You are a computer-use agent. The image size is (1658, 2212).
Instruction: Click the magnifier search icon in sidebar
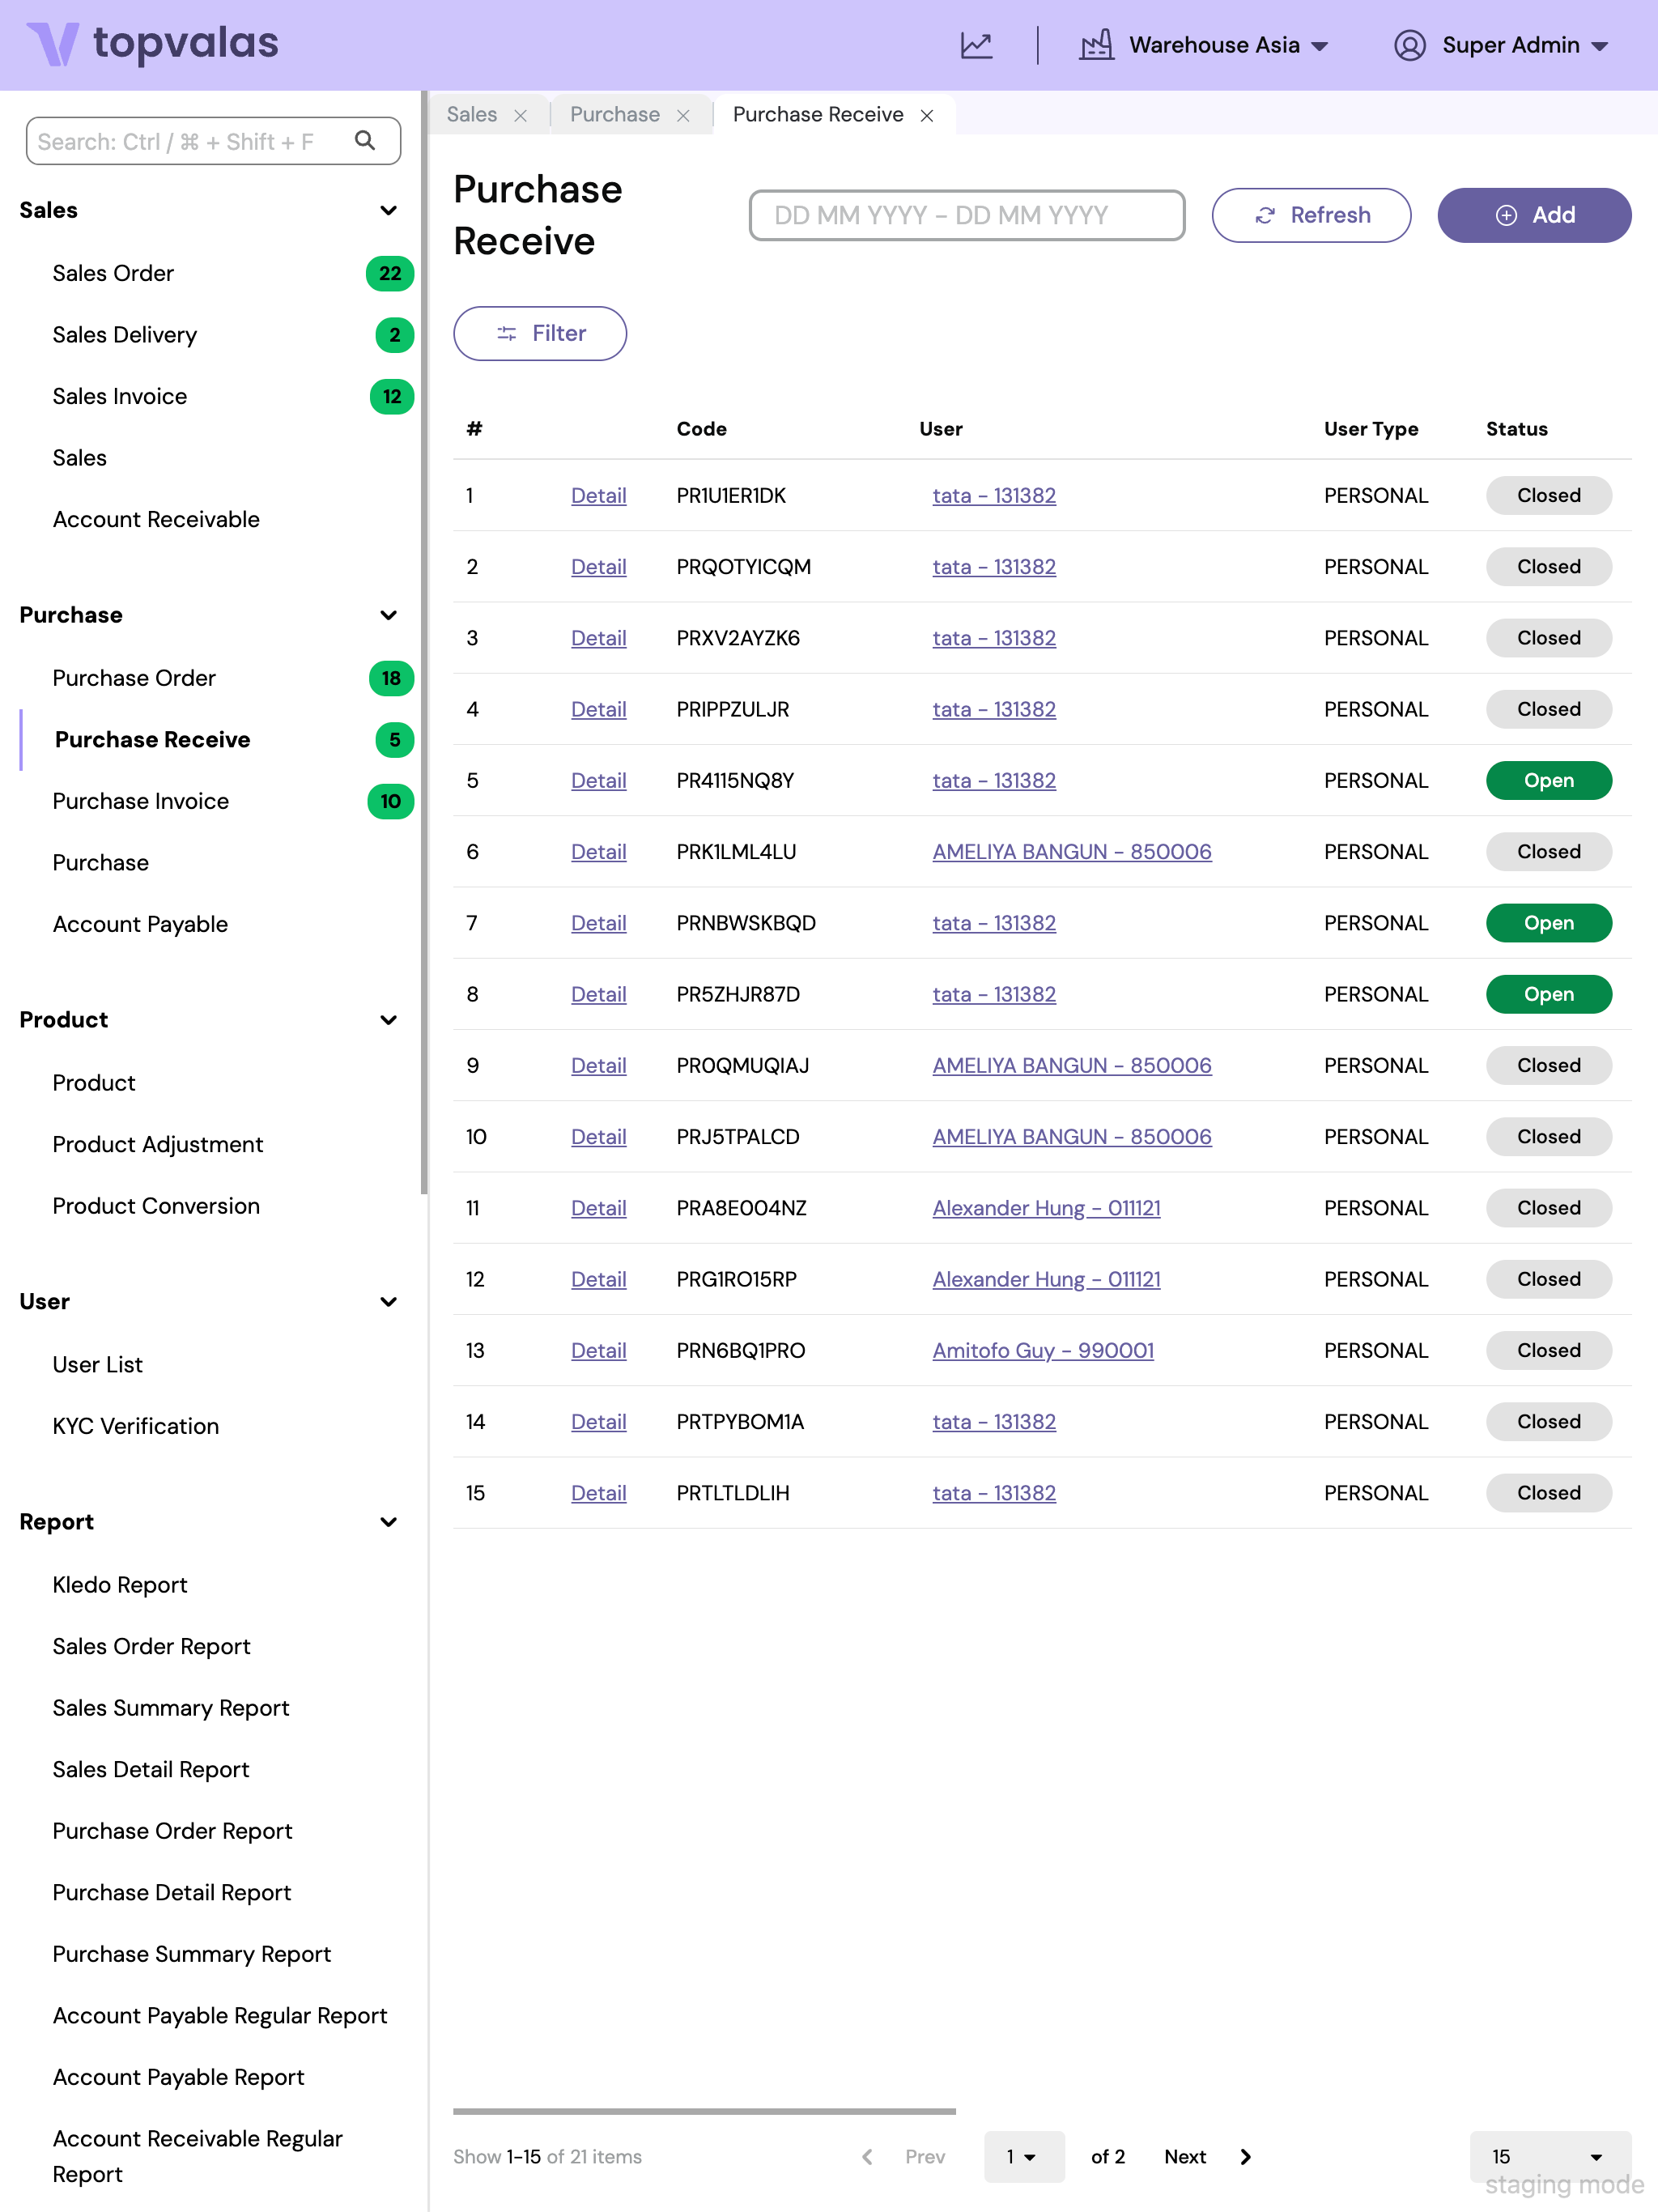pyautogui.click(x=365, y=141)
